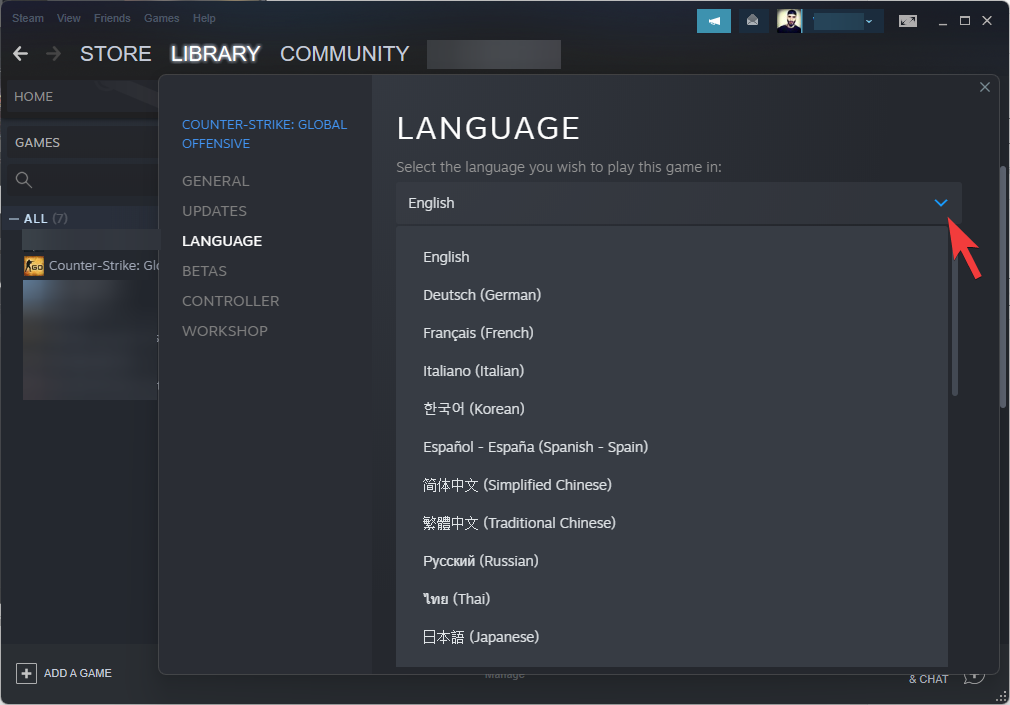
Task: Click the language list scrollbar thumb
Action: click(x=955, y=313)
